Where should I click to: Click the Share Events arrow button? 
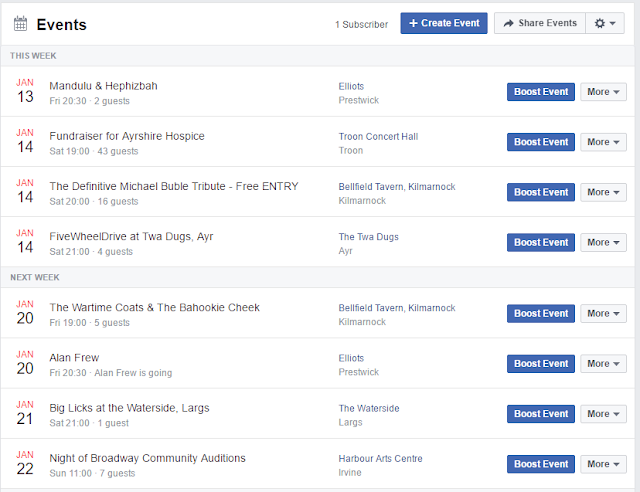(x=540, y=23)
